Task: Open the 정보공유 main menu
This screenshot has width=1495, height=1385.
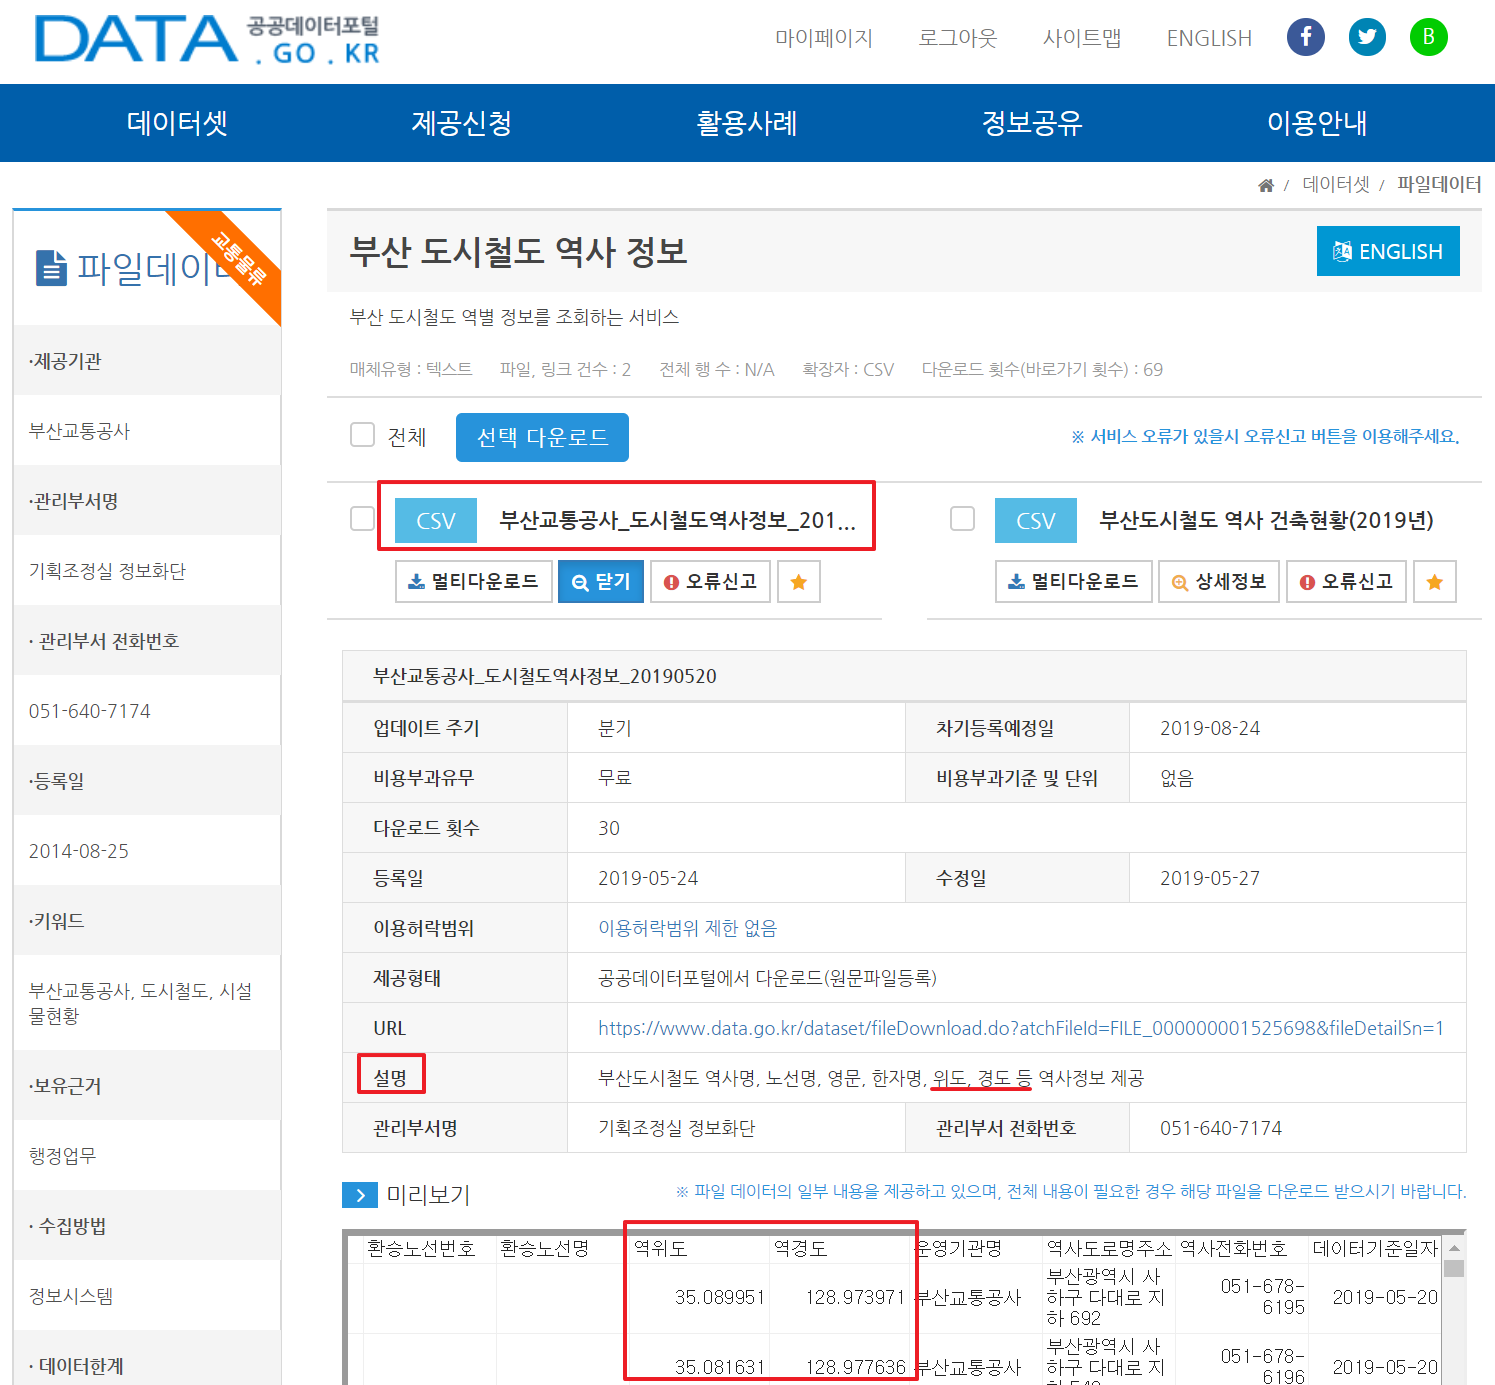Action: [x=1032, y=123]
